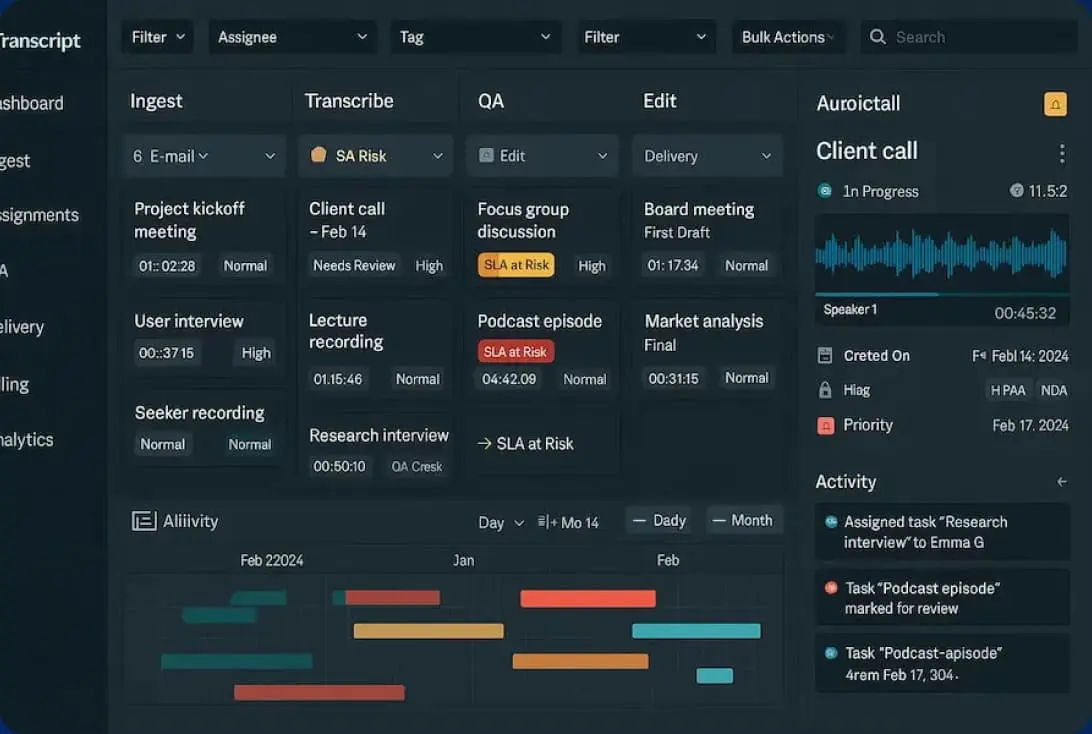The image size is (1092, 734).
Task: Toggle the Month view on the timeline
Action: 744,520
